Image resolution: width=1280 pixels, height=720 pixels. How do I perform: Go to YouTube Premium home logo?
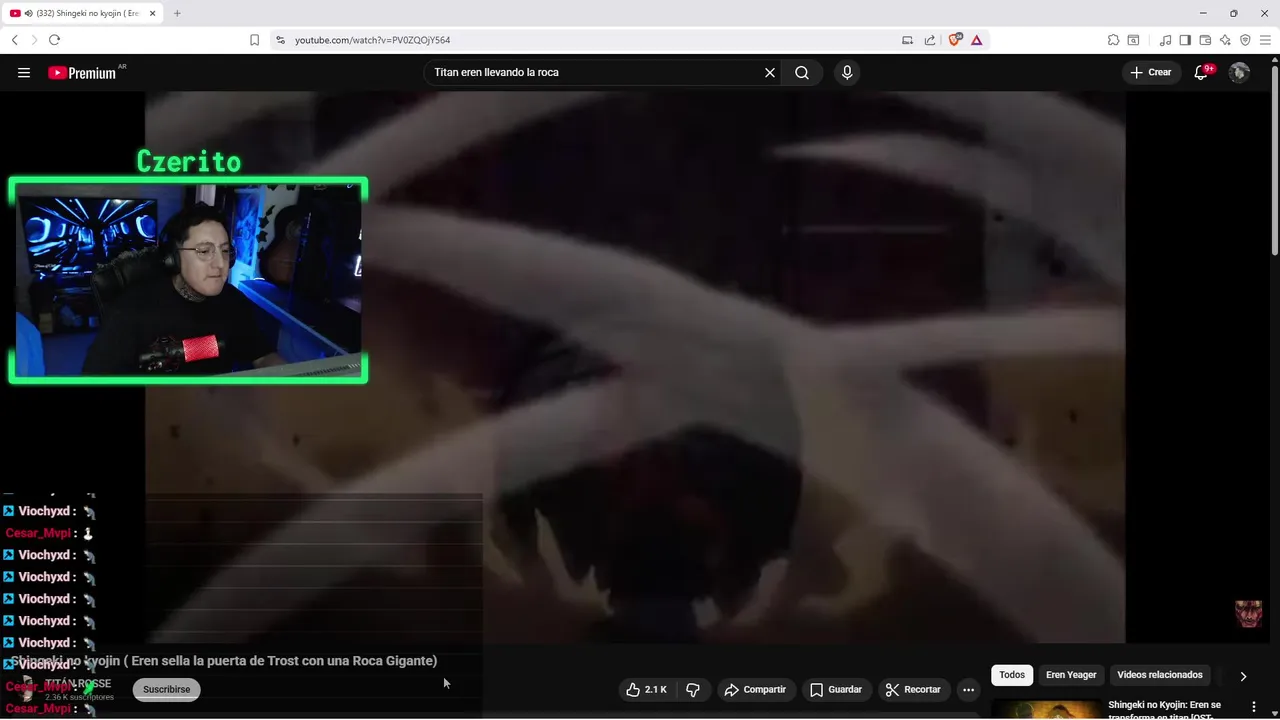[82, 72]
